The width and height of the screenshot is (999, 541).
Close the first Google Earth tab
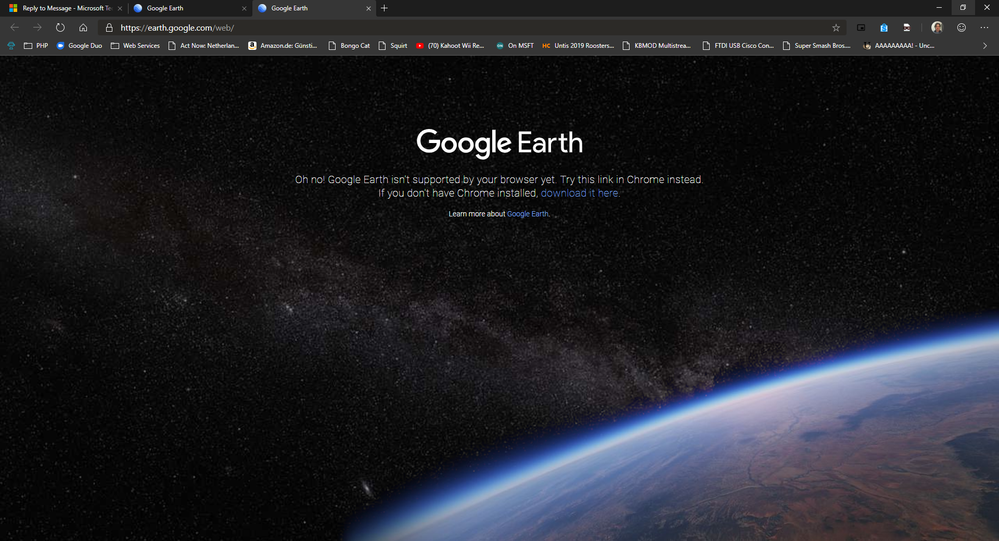(244, 8)
